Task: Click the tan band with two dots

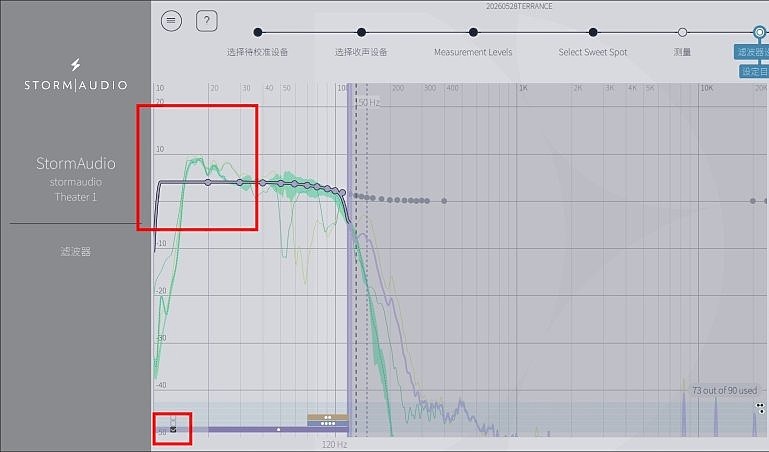Action: tap(328, 417)
